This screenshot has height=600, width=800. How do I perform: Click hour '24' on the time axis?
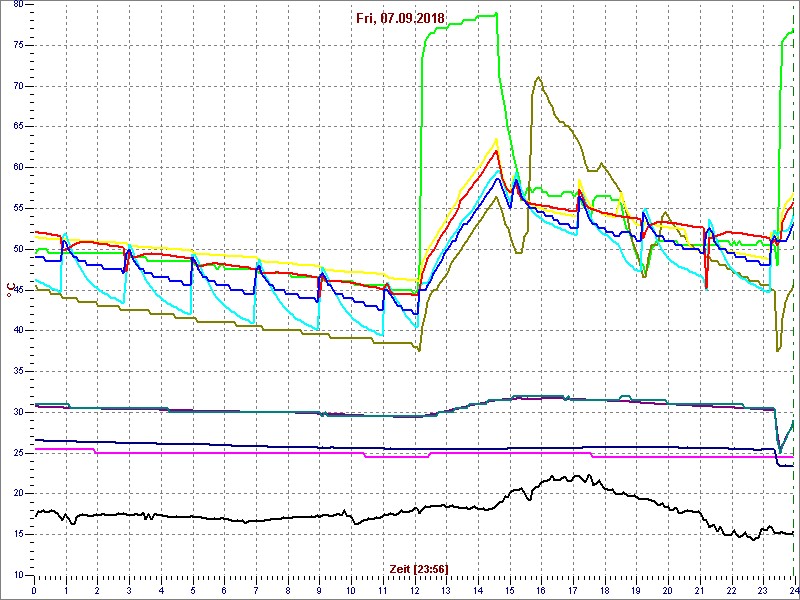click(793, 588)
